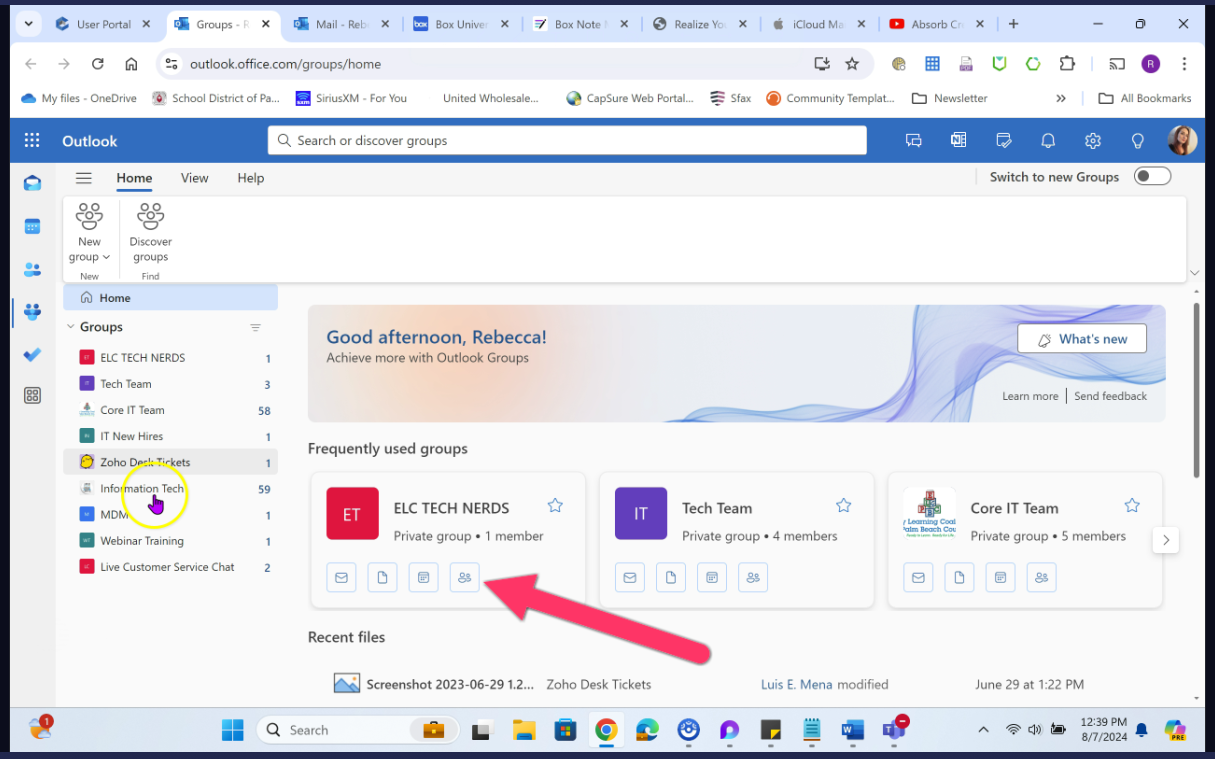
Task: Open My files - OneDrive bookmark
Action: (x=78, y=98)
